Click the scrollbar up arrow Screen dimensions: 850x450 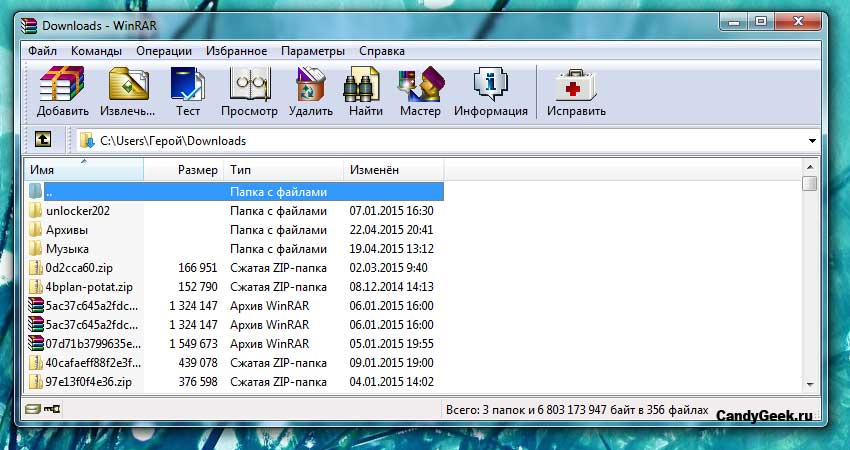point(810,167)
